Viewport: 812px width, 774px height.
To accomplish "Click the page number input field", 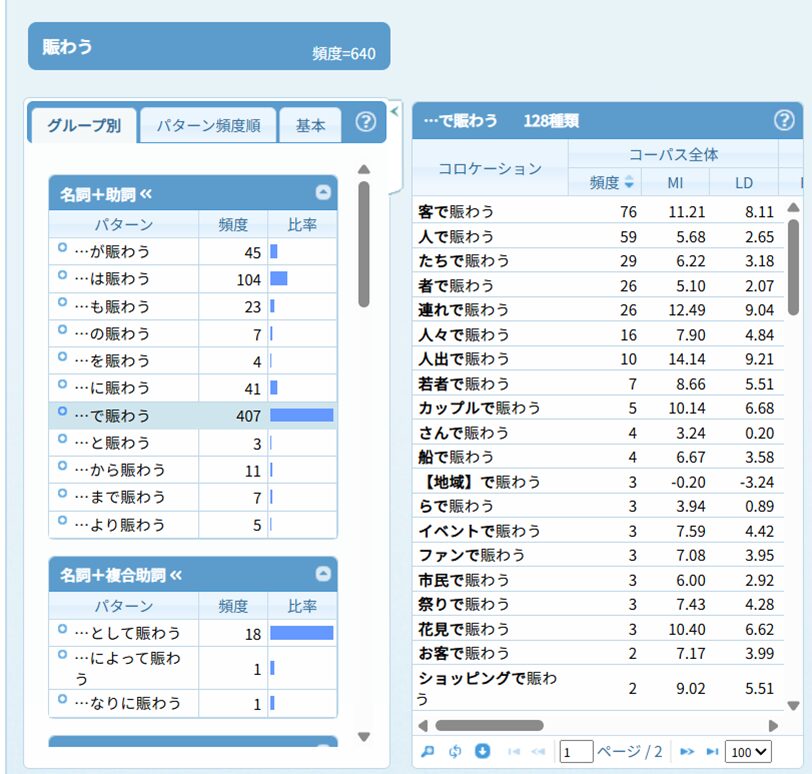I will tap(576, 752).
